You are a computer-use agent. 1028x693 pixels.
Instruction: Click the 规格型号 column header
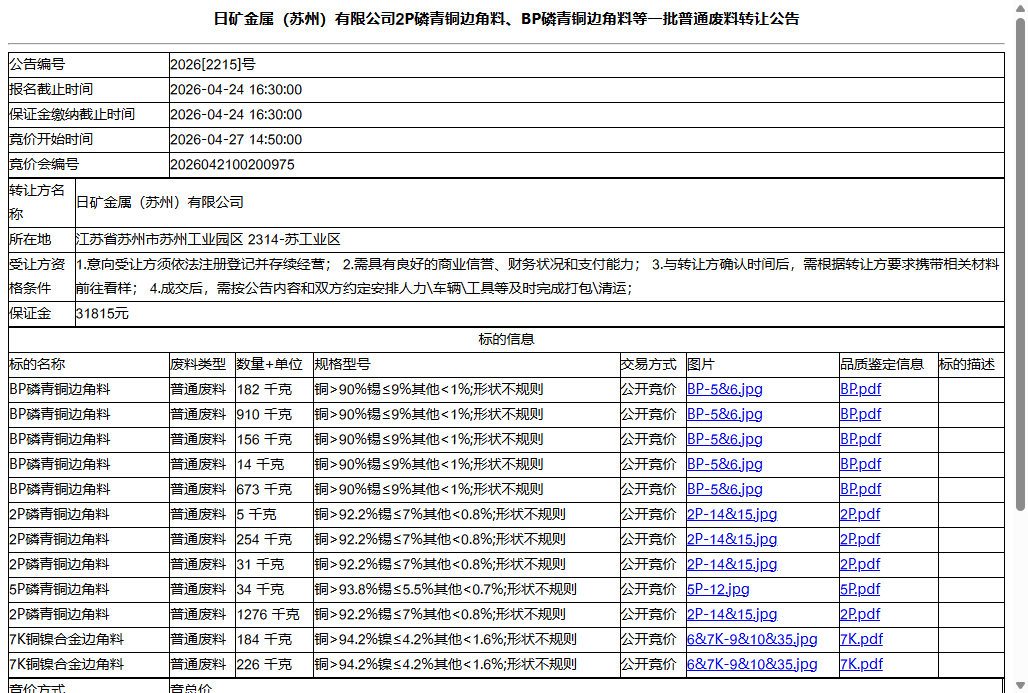coord(342,364)
